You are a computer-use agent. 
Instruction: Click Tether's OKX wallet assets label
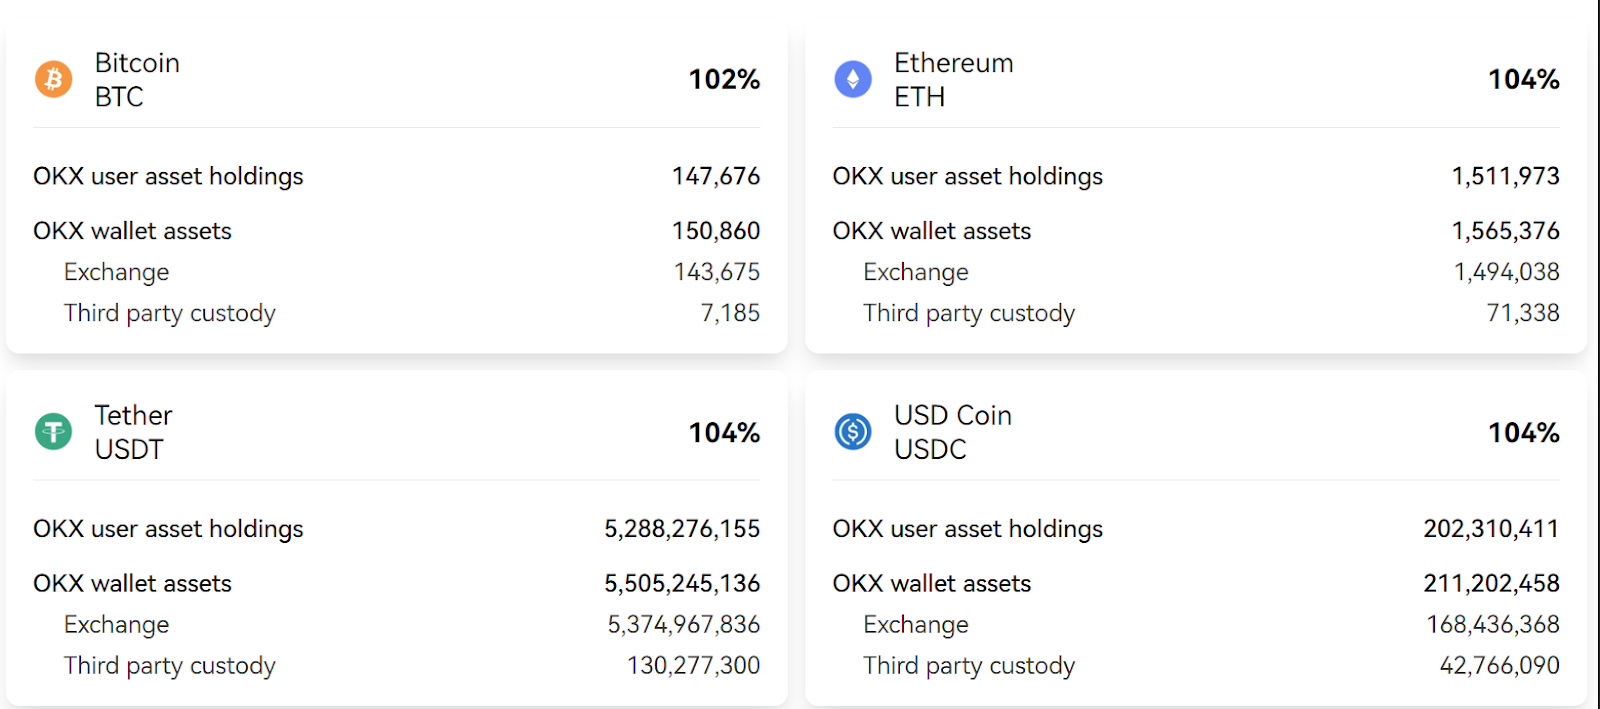[x=132, y=583]
